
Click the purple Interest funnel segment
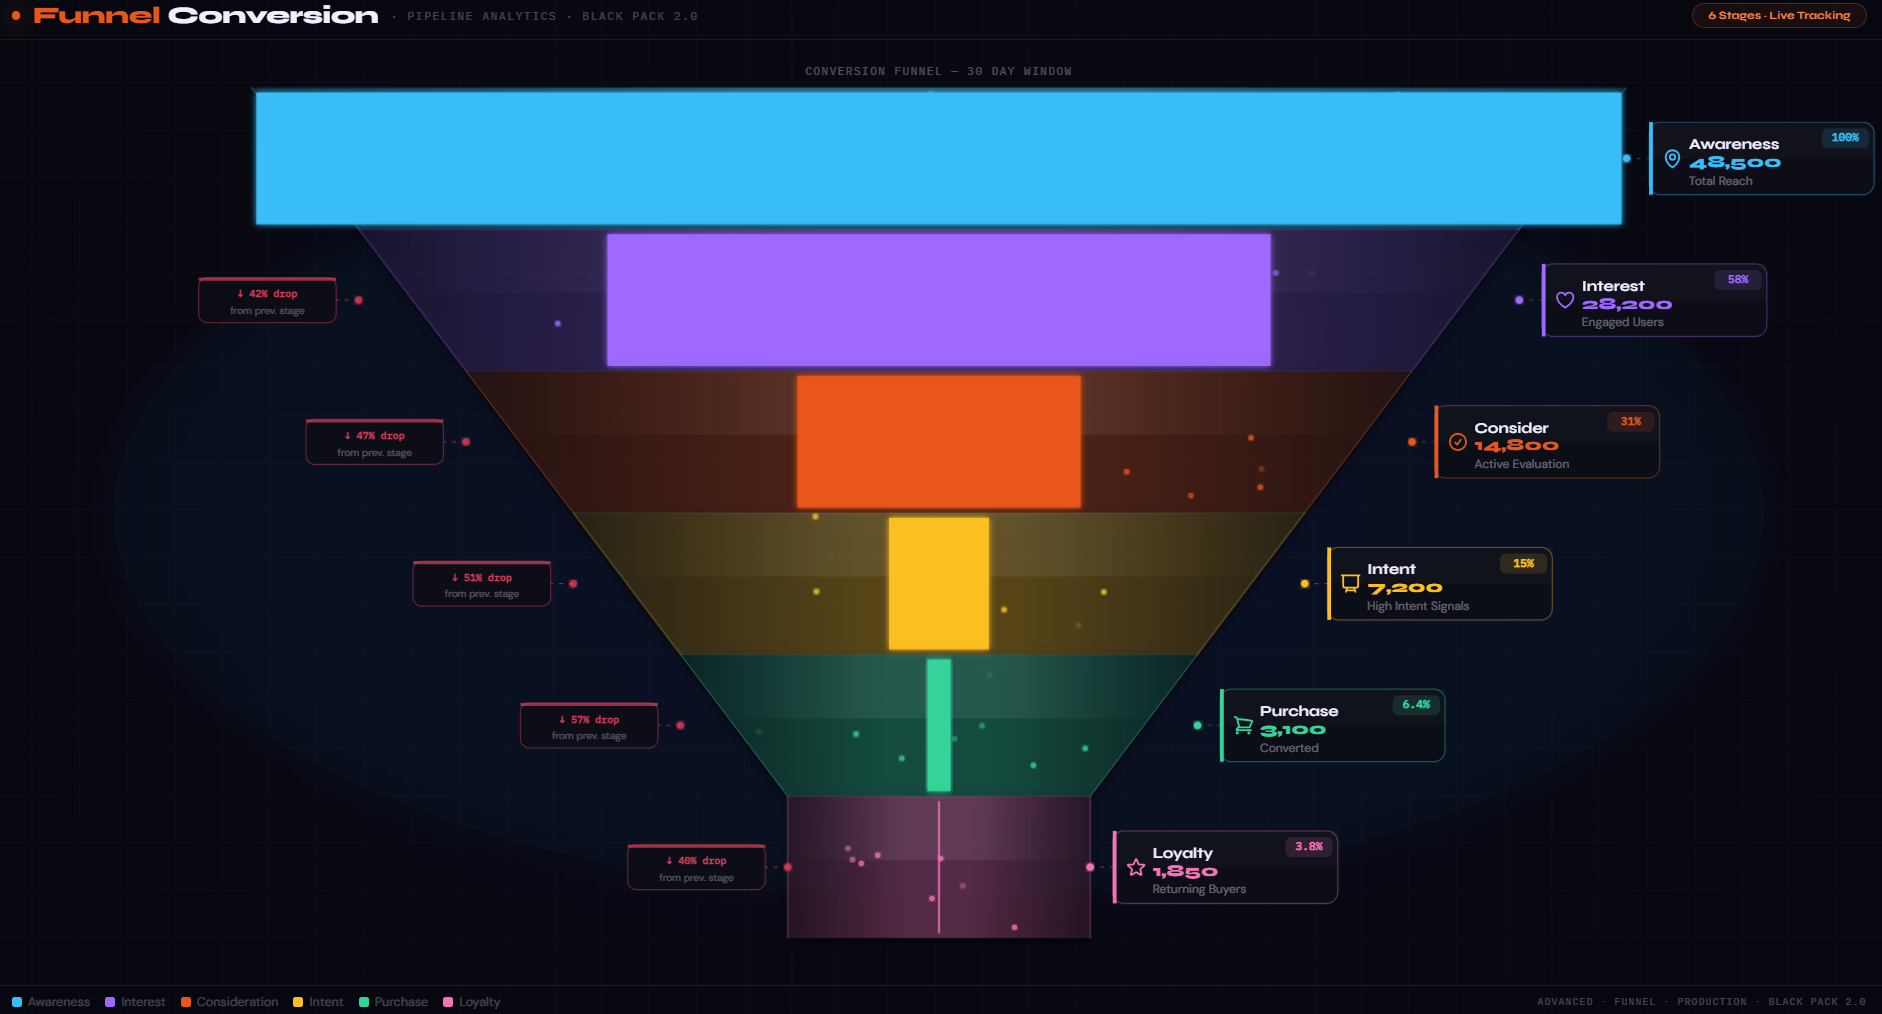pyautogui.click(x=938, y=298)
